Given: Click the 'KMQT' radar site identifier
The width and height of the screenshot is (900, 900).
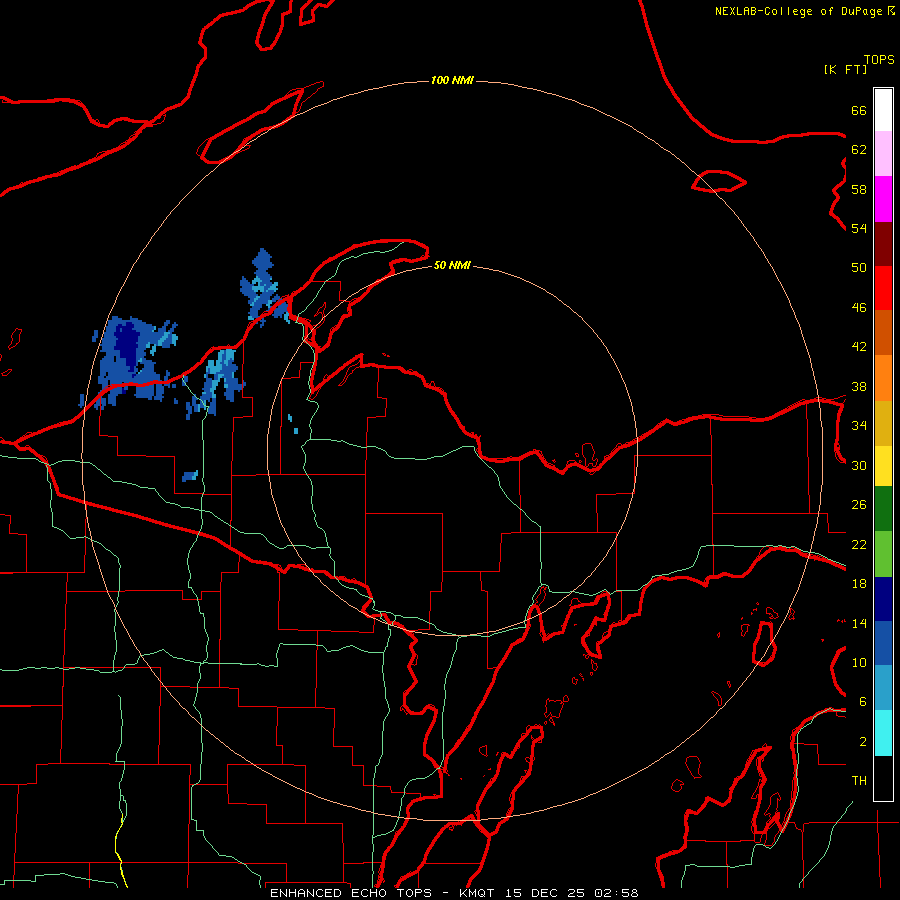Looking at the screenshot, I should click(x=478, y=893).
